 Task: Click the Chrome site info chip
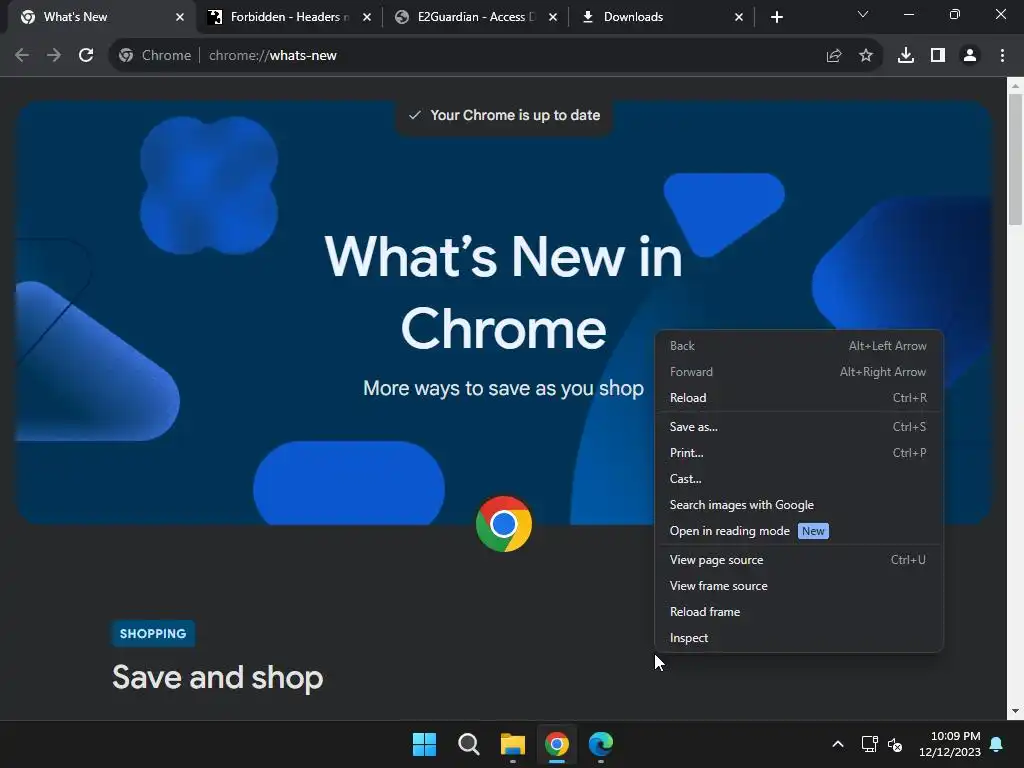155,56
